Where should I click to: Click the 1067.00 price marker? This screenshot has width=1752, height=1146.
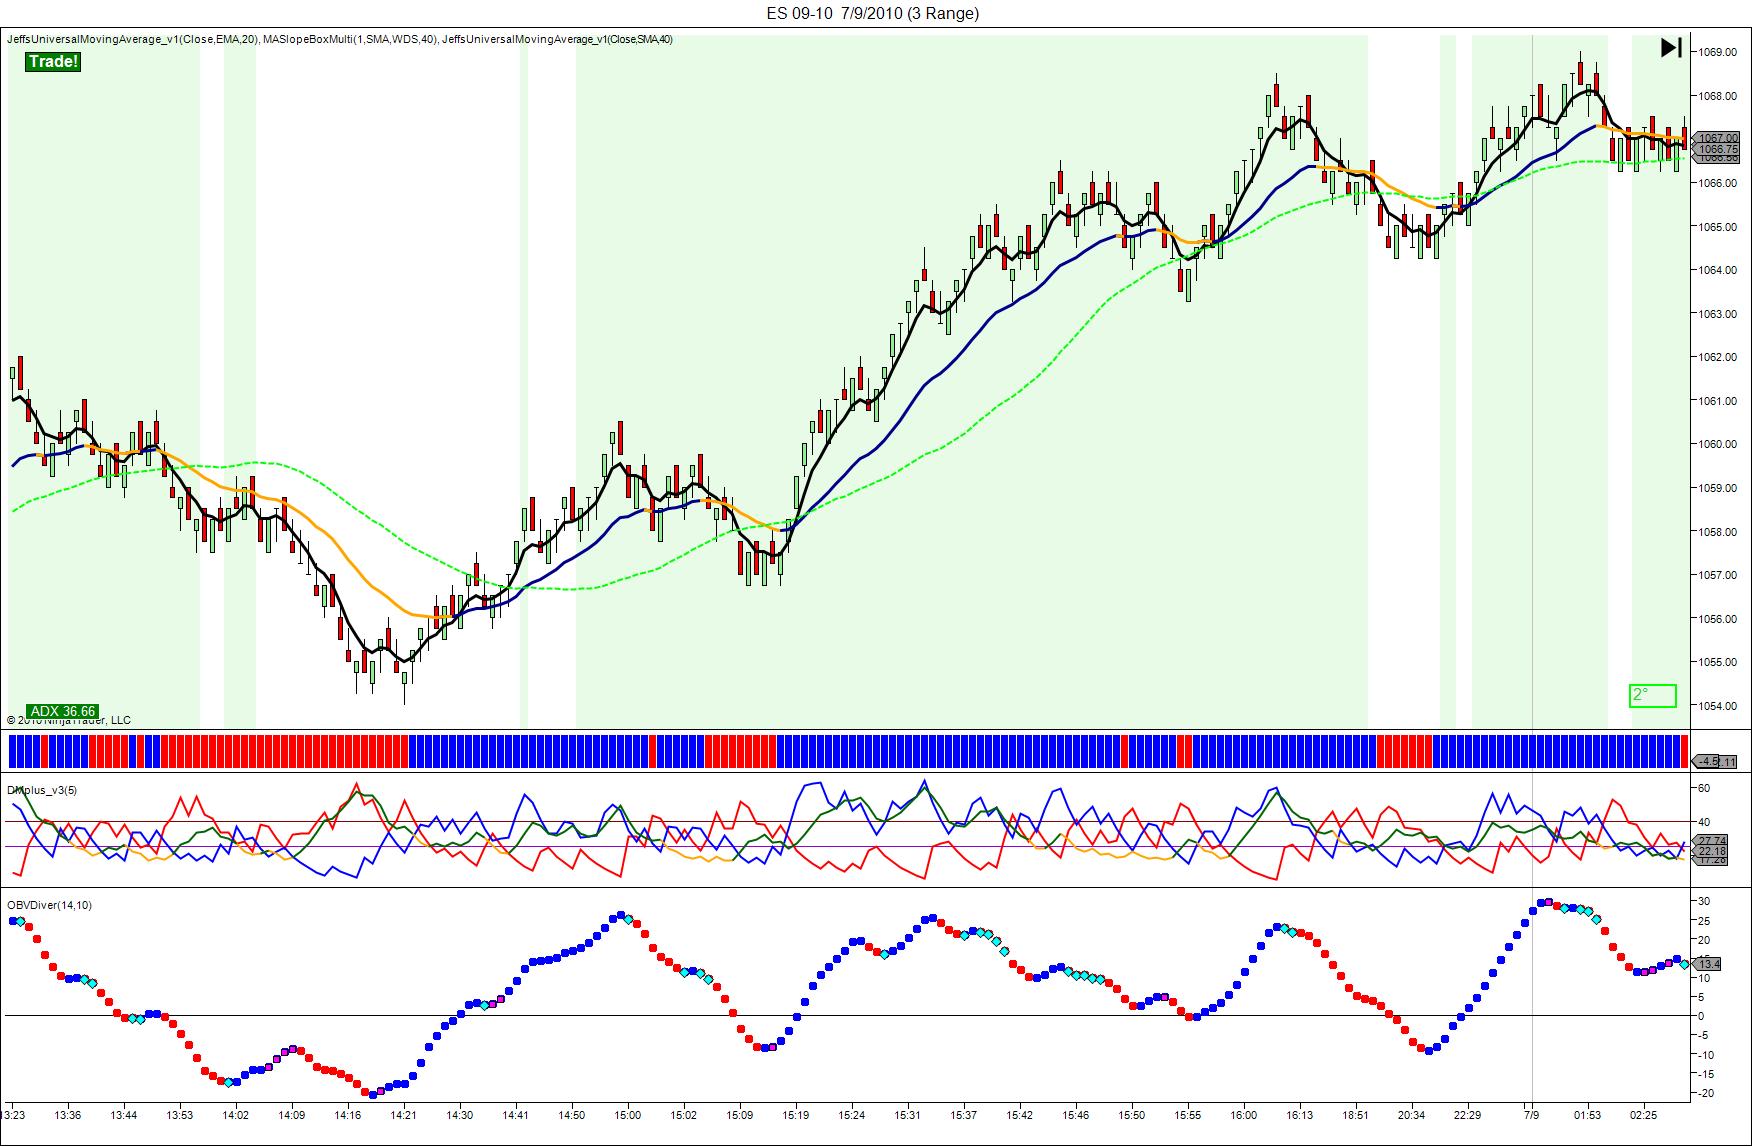click(x=1718, y=138)
